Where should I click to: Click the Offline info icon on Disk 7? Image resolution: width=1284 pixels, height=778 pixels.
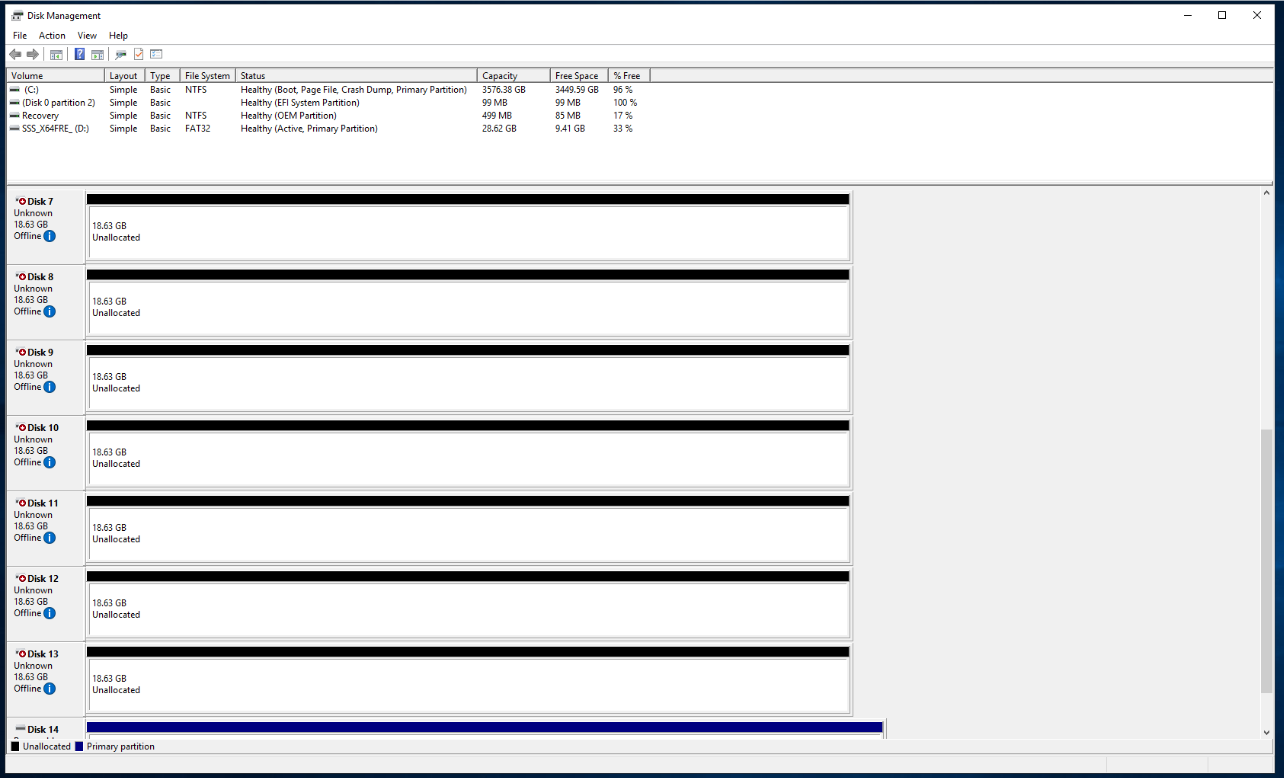(48, 236)
